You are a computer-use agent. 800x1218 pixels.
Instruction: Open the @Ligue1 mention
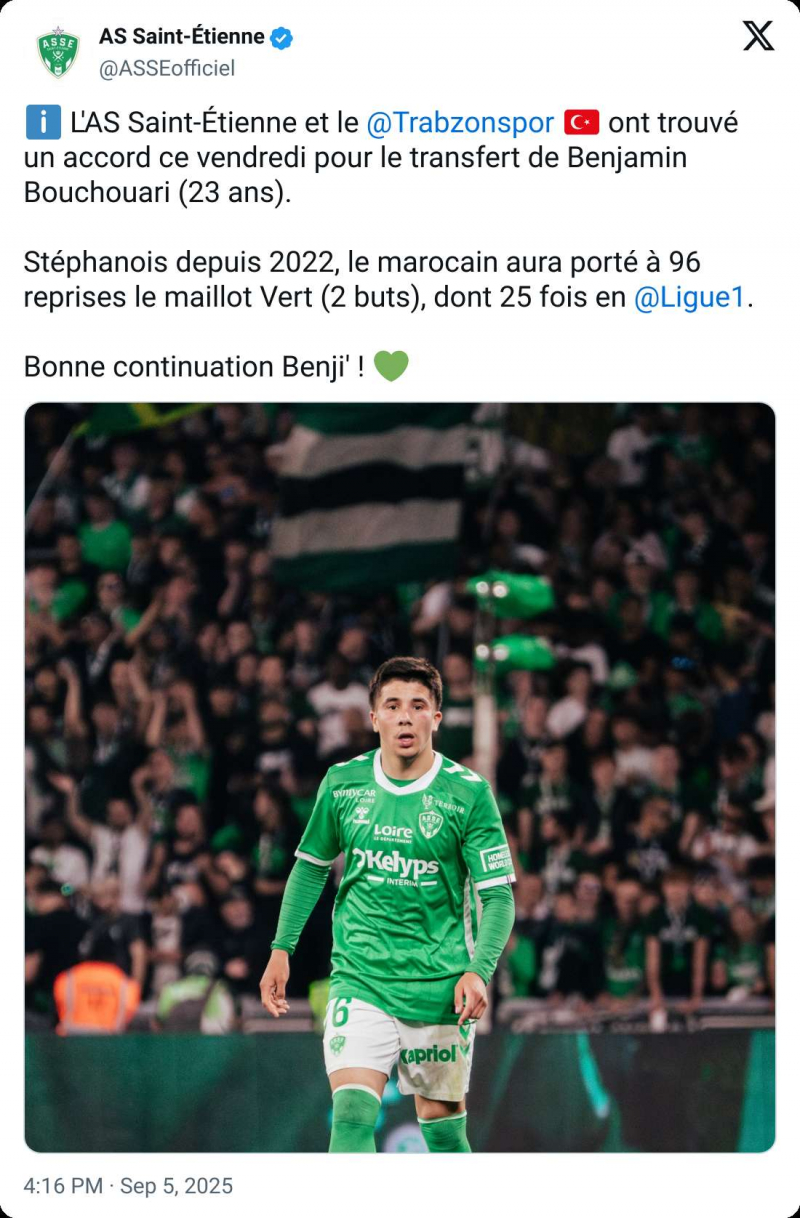coord(689,297)
